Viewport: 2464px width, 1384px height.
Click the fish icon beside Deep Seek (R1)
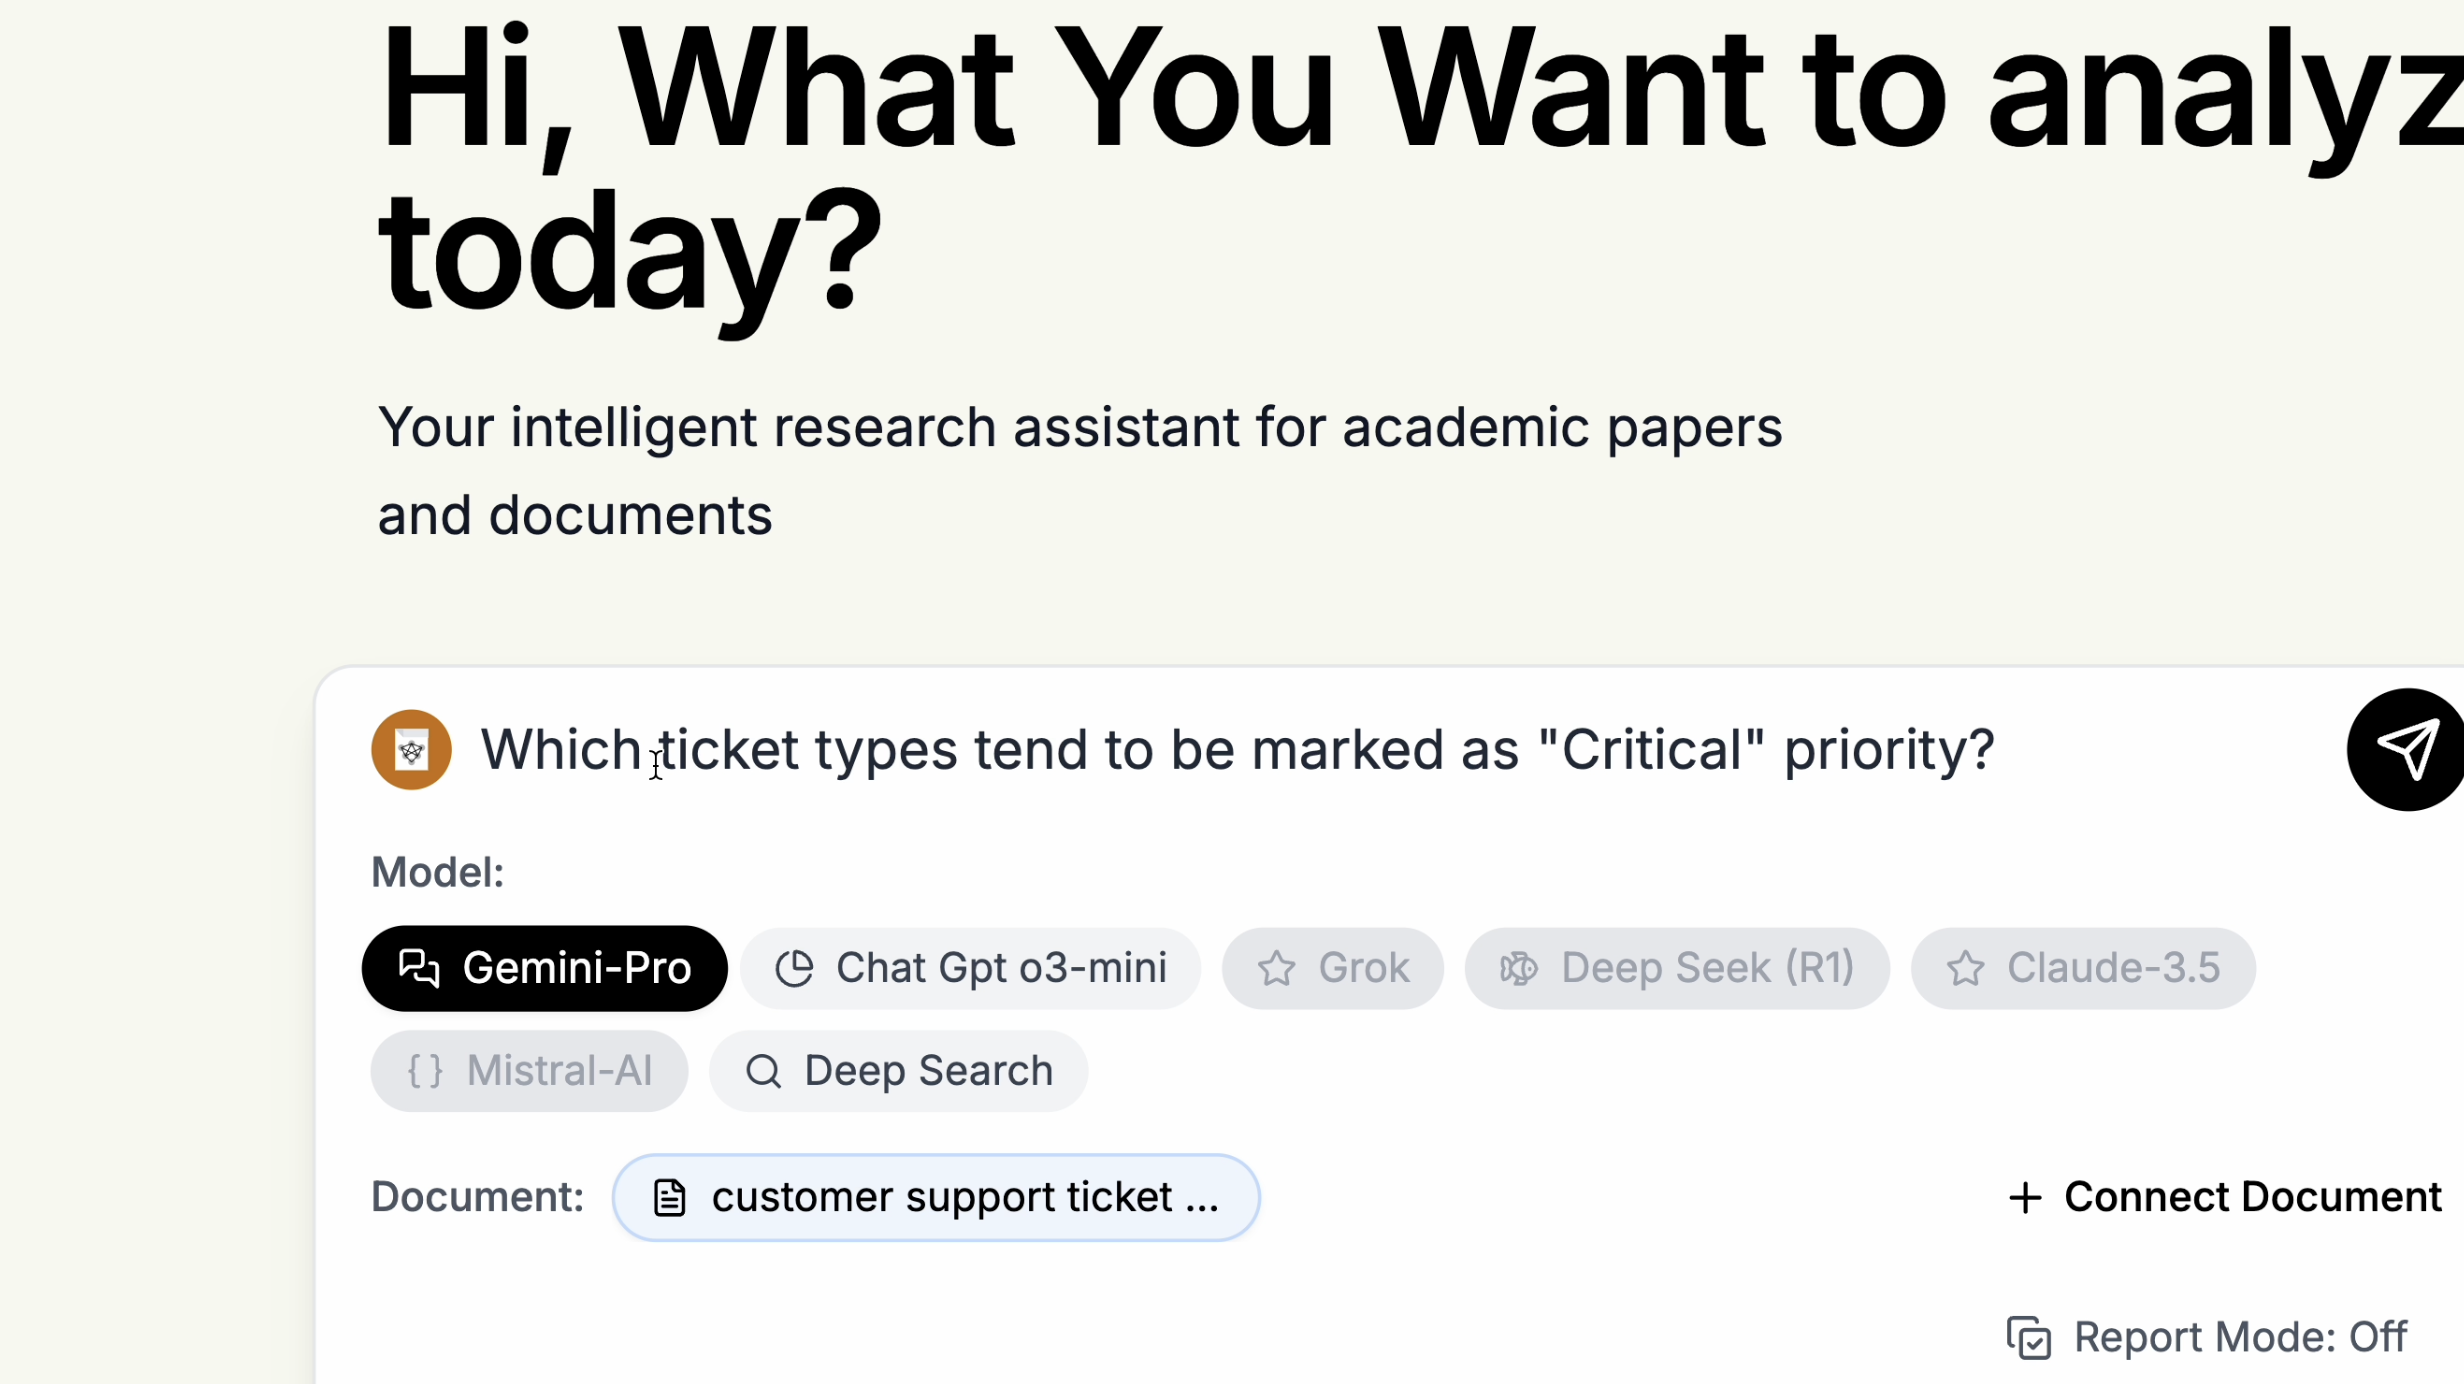pos(1518,968)
